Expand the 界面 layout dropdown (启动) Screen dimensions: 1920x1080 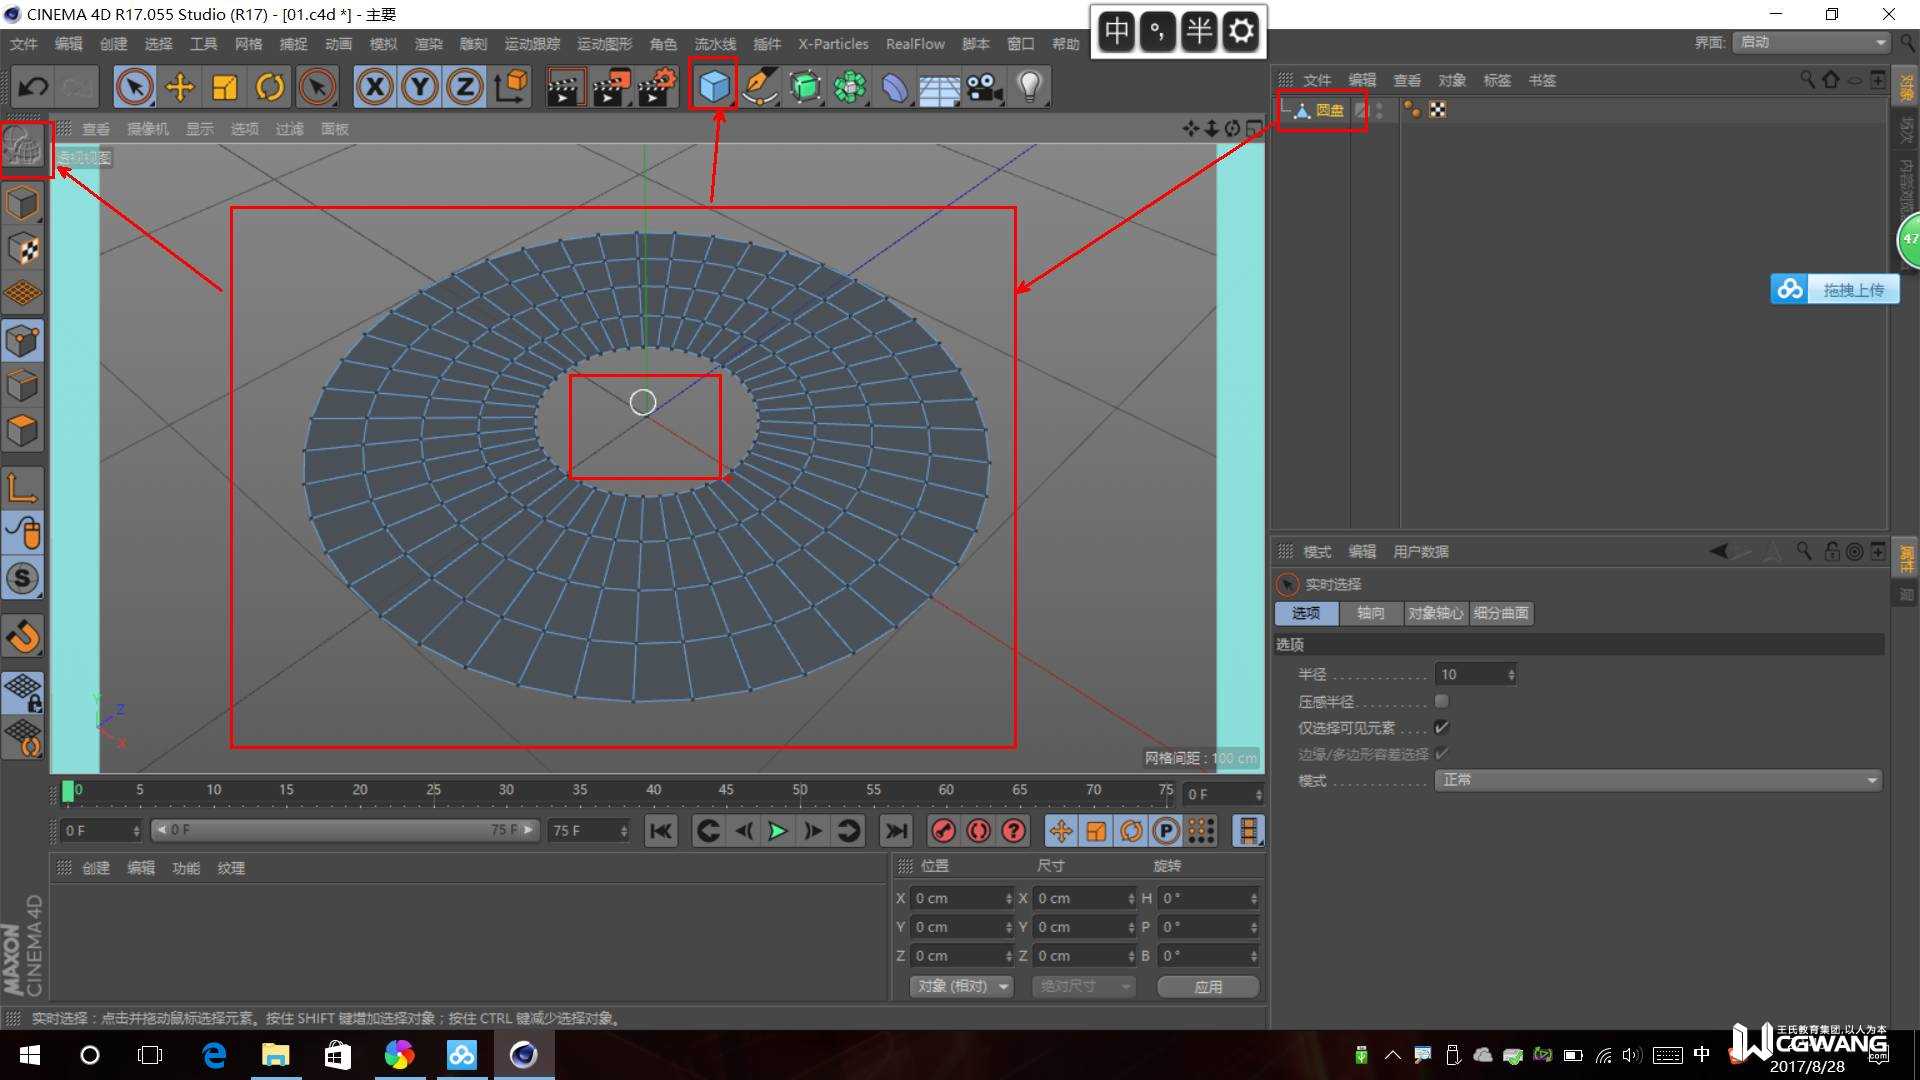tap(1811, 42)
